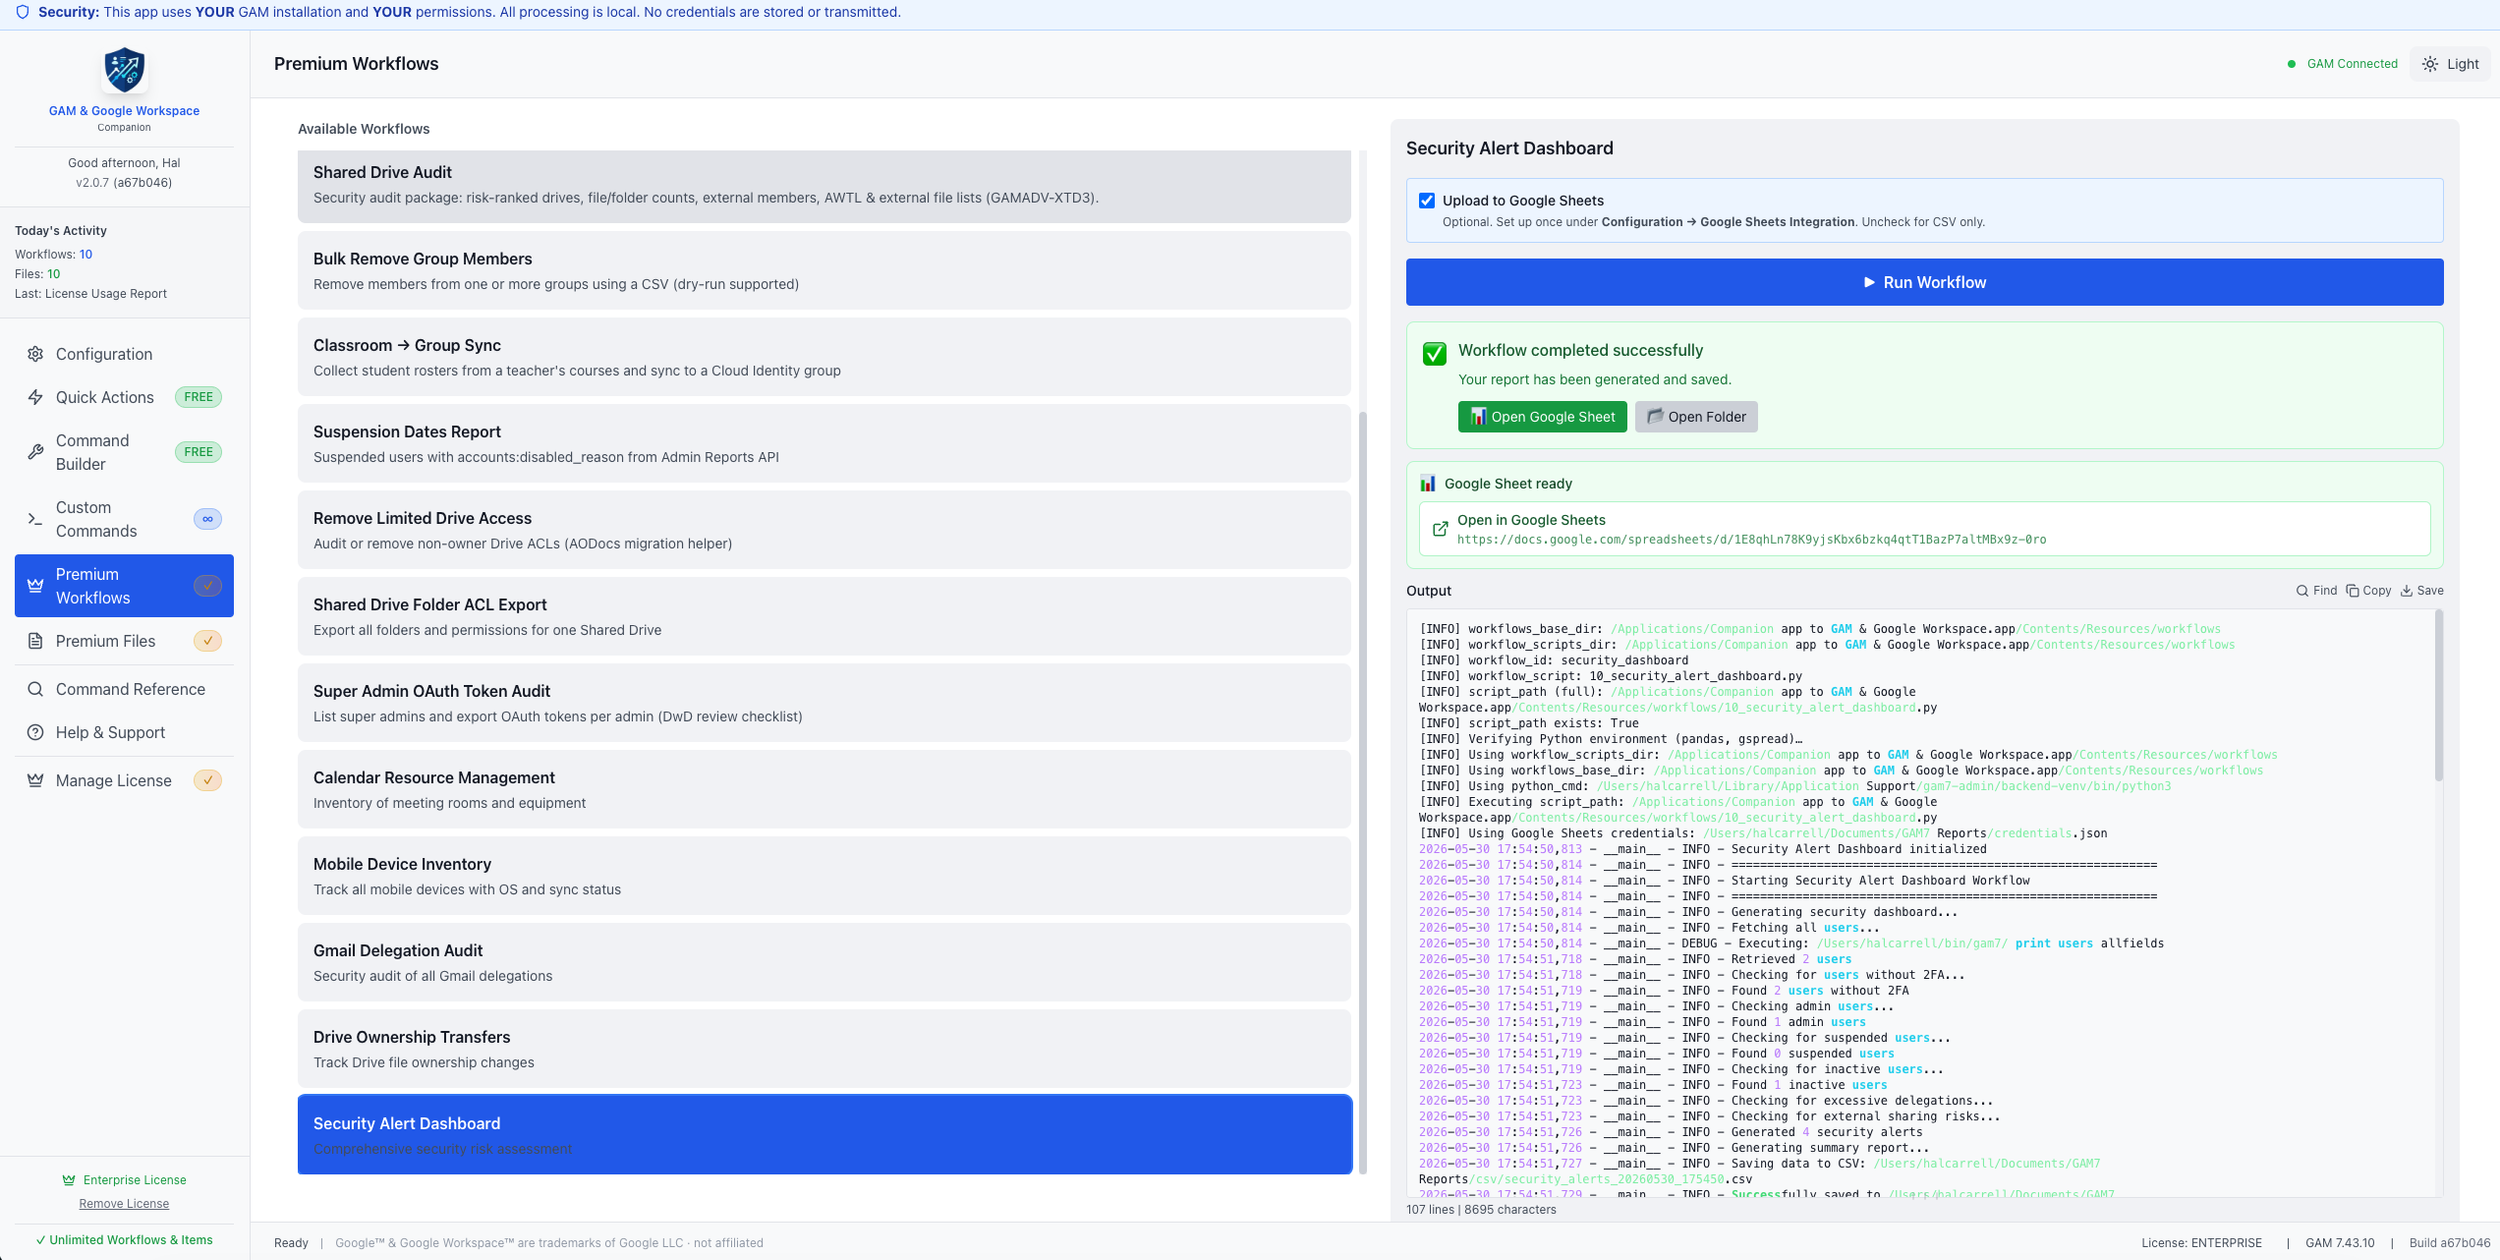The width and height of the screenshot is (2500, 1260).
Task: Click the security banner shield icon
Action: click(x=22, y=12)
